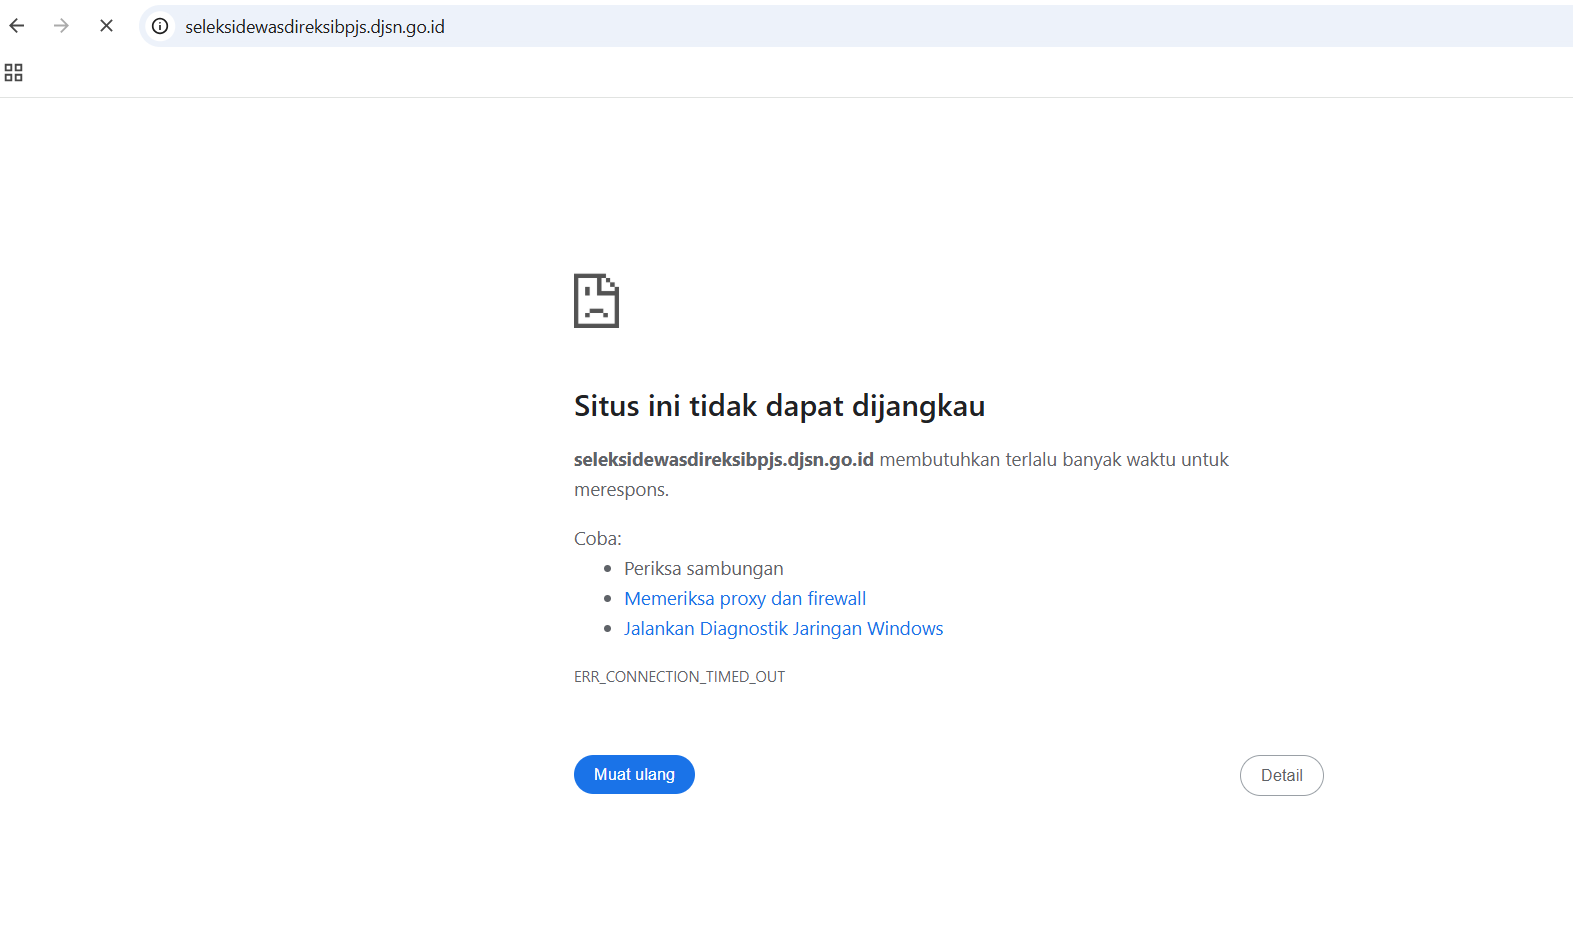1573x932 pixels.
Task: Launch Jalankan Diagnostik Jaringan Windows link
Action: click(x=783, y=629)
